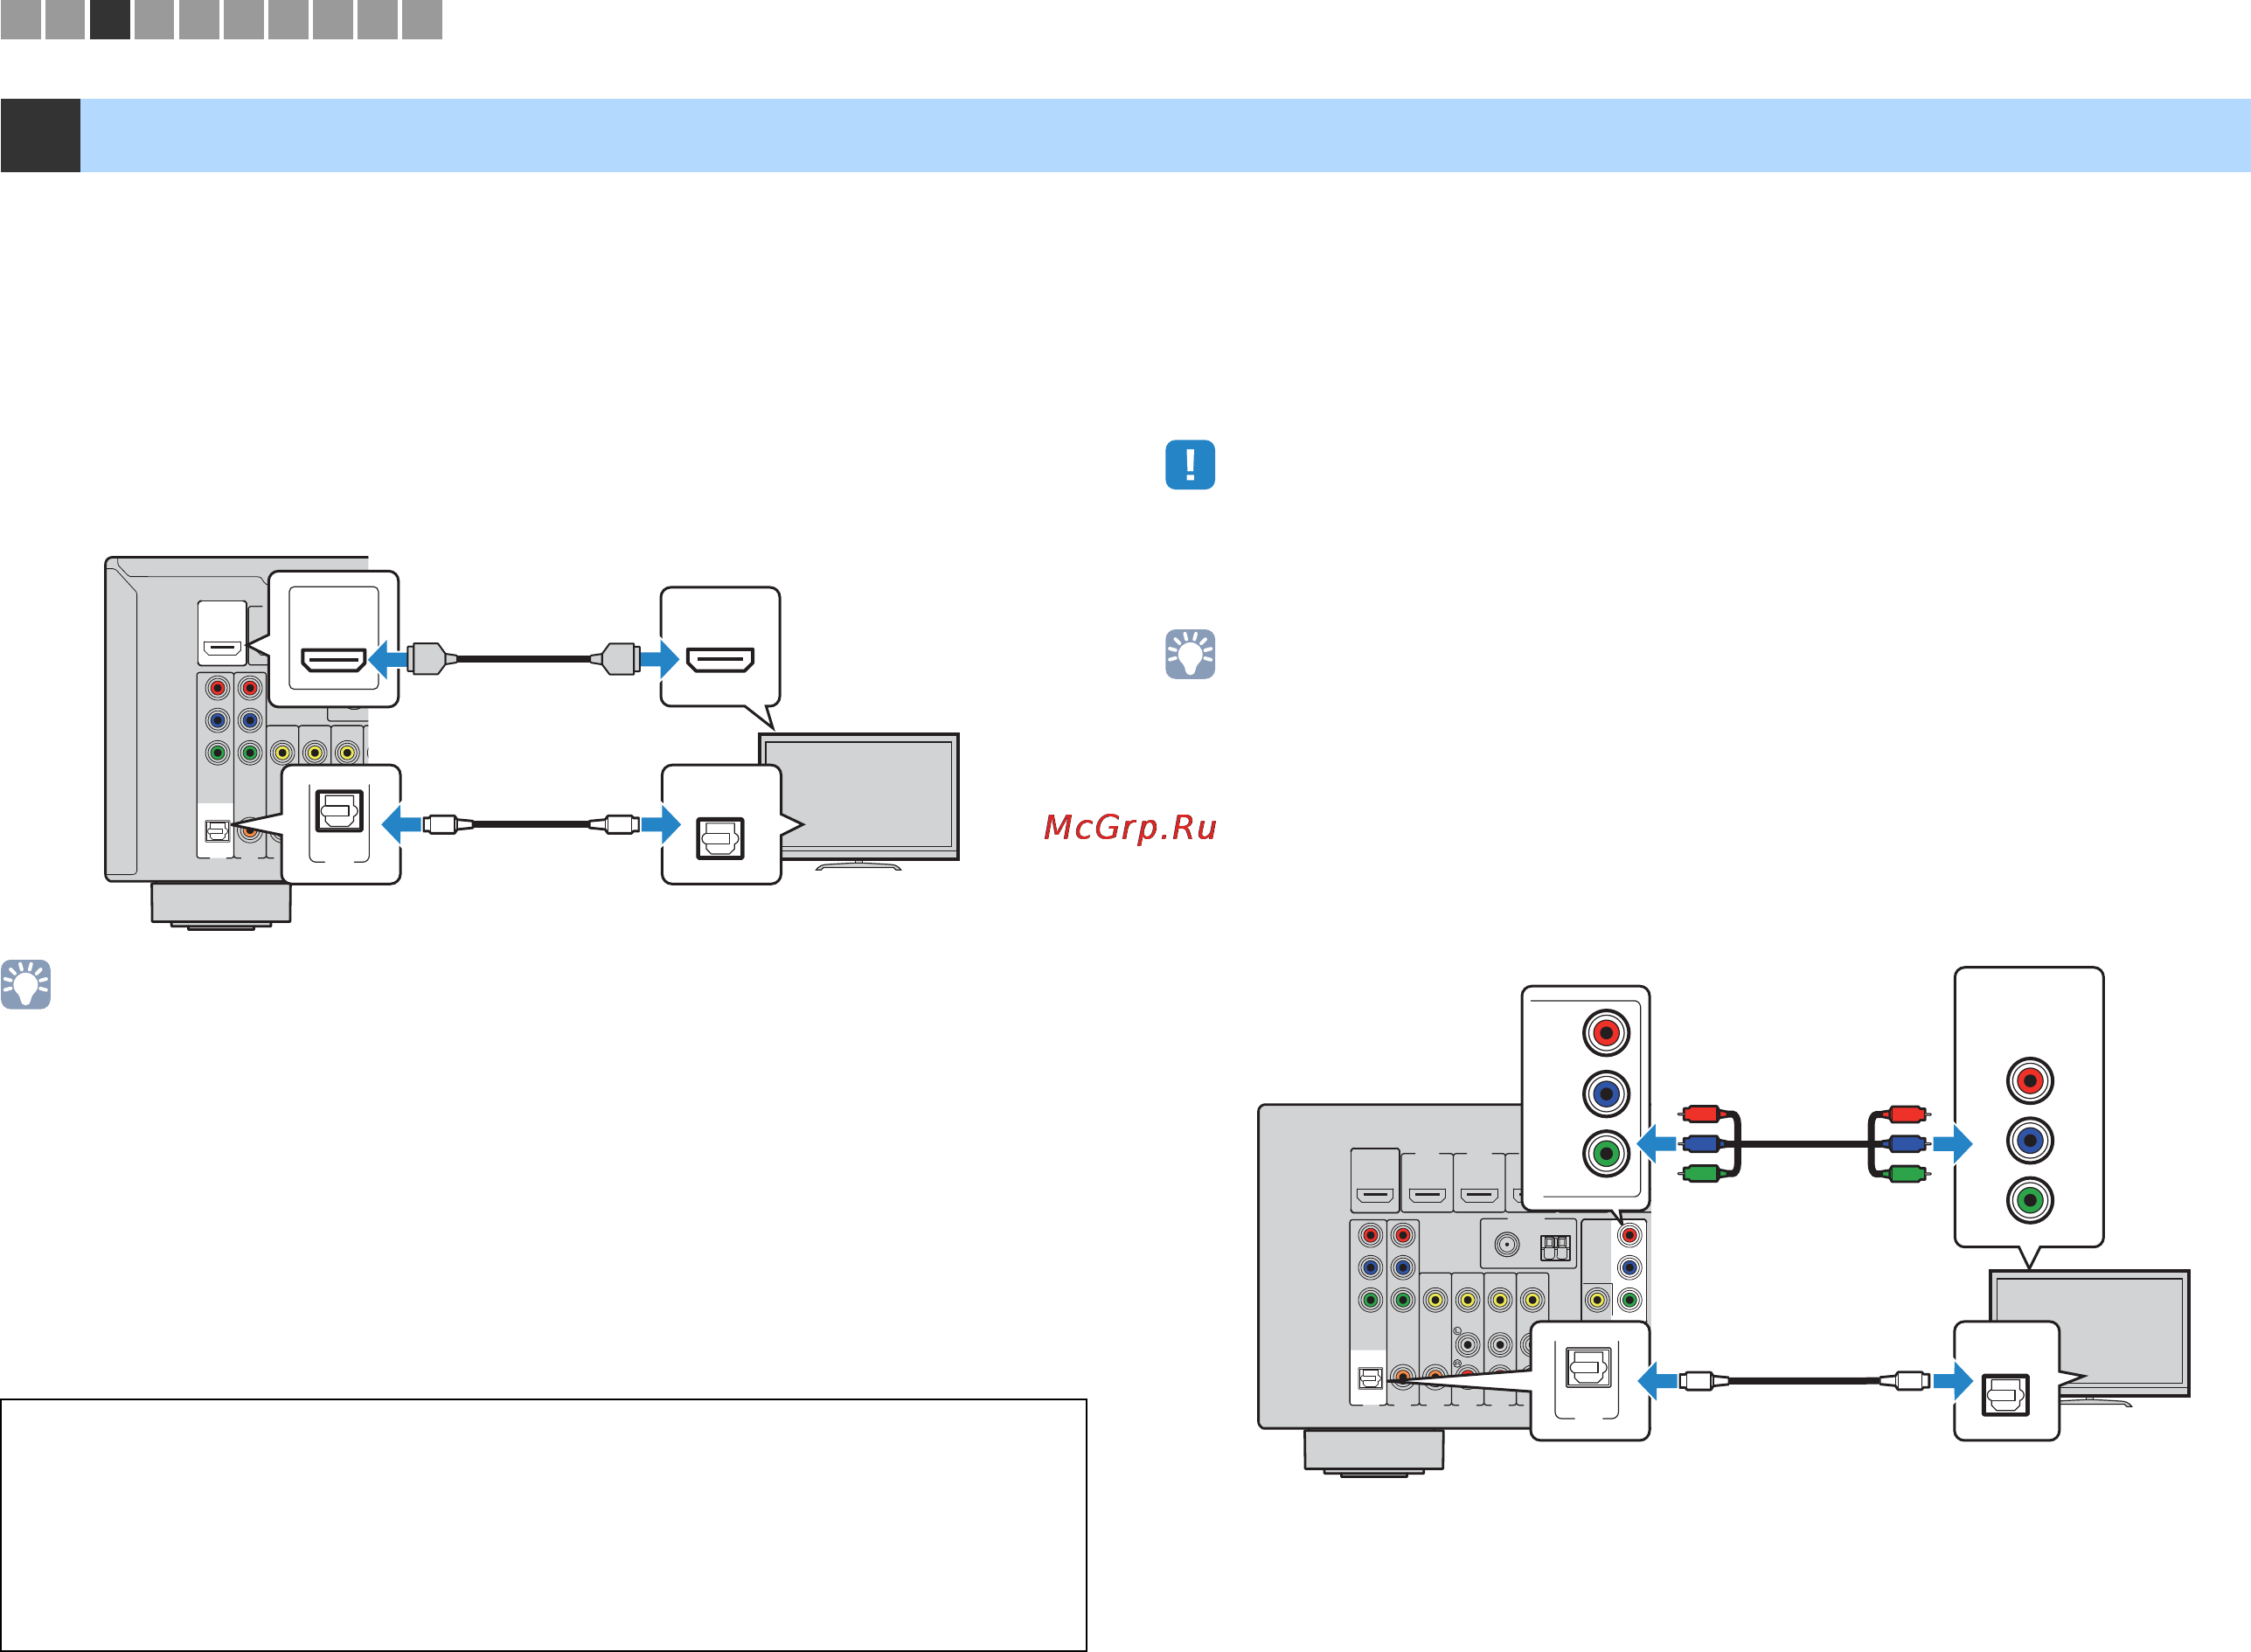This screenshot has width=2251, height=1652.
Task: Click the highlighted first HDMI port on right receiver
Action: [x=1375, y=1195]
